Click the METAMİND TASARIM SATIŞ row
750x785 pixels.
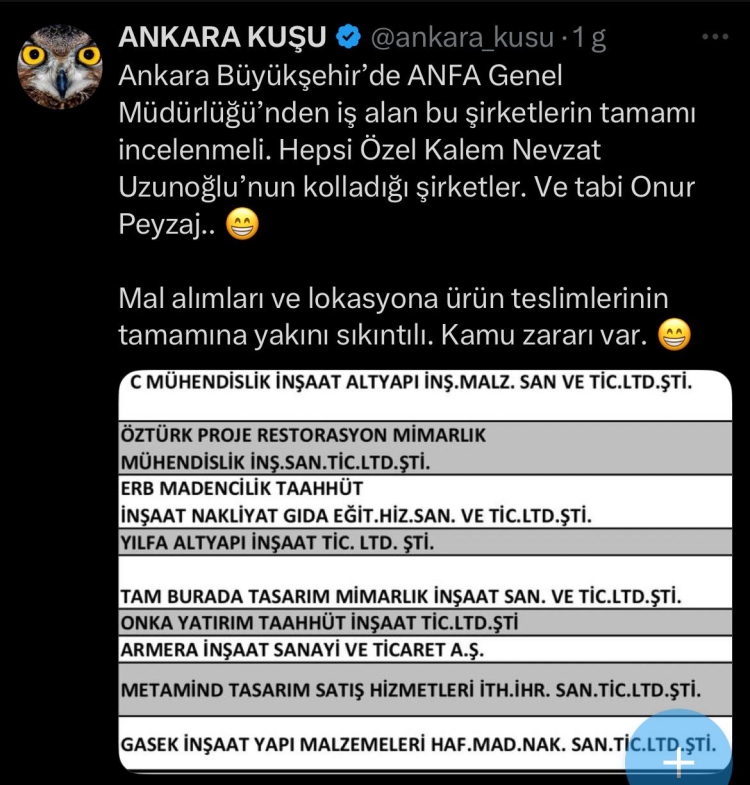coord(425,689)
